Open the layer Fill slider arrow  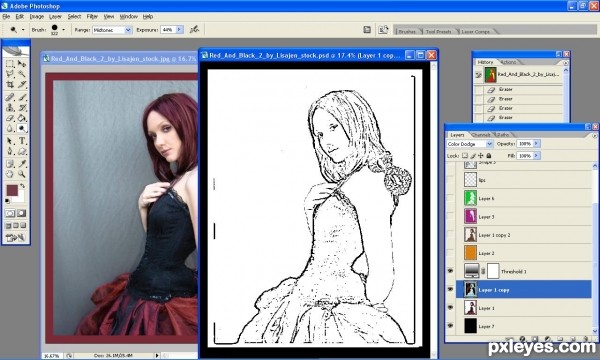point(536,156)
